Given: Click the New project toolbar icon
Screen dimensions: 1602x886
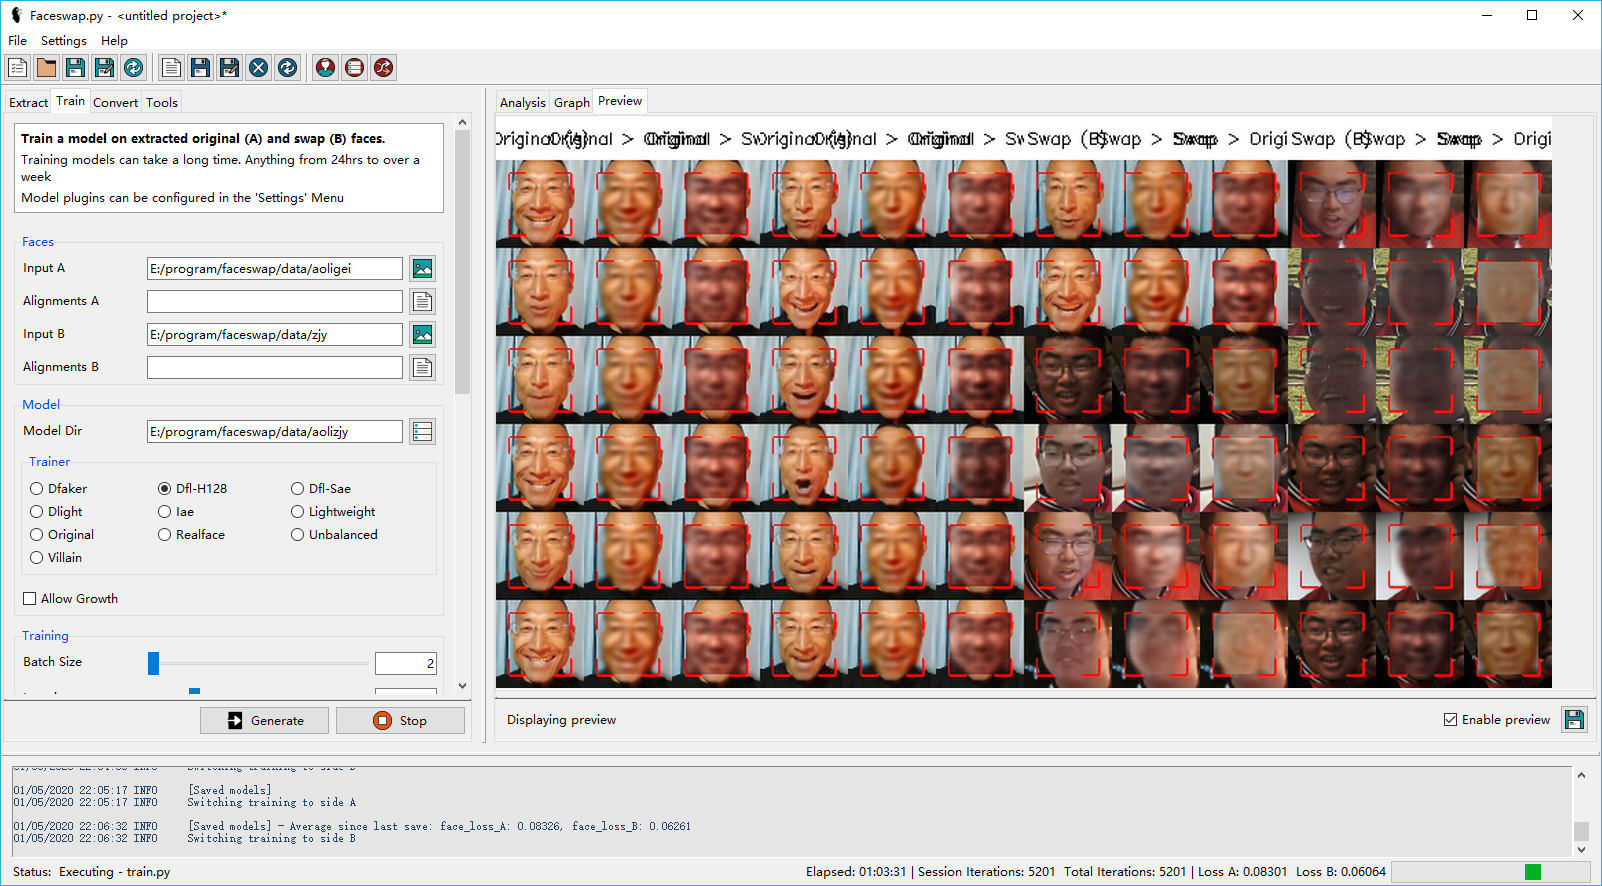Looking at the screenshot, I should (18, 67).
